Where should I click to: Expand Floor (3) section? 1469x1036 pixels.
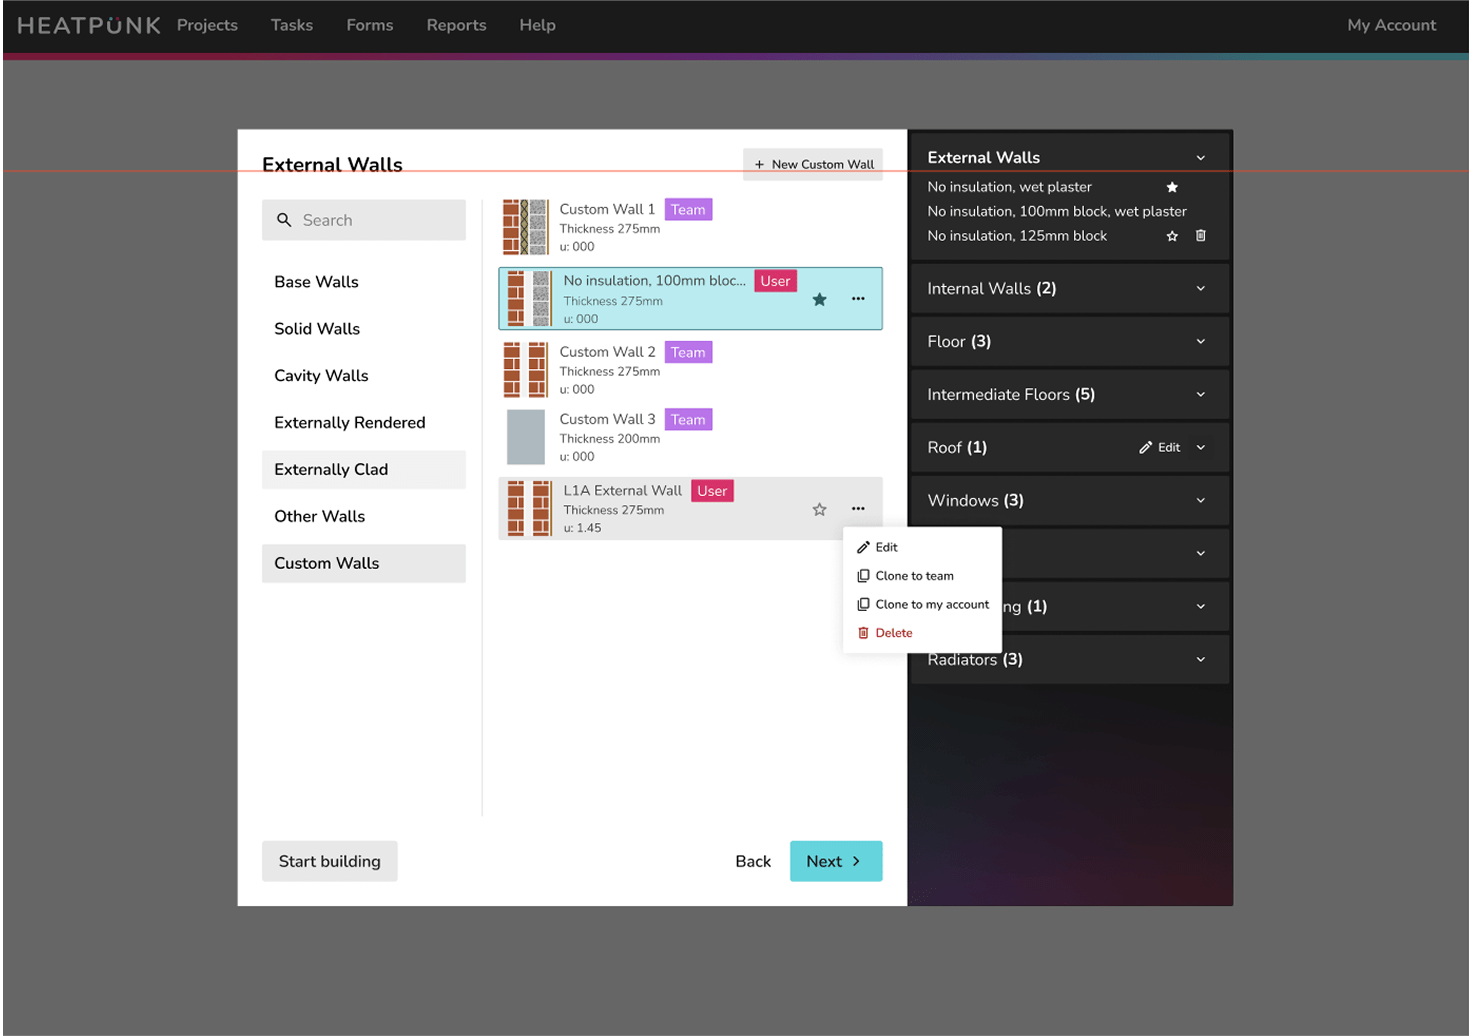(x=1201, y=342)
